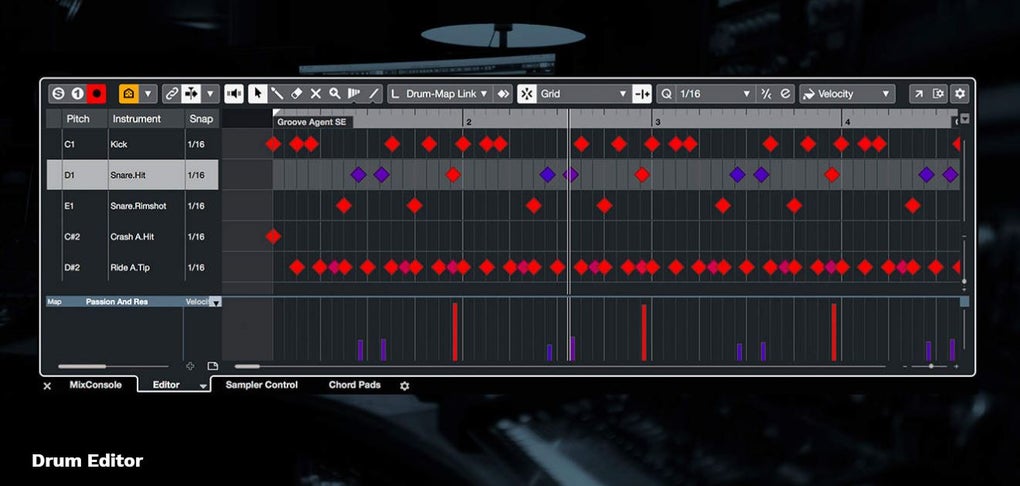Click the Groove Agent SE part label
Image resolution: width=1020 pixels, height=486 pixels.
tap(312, 121)
